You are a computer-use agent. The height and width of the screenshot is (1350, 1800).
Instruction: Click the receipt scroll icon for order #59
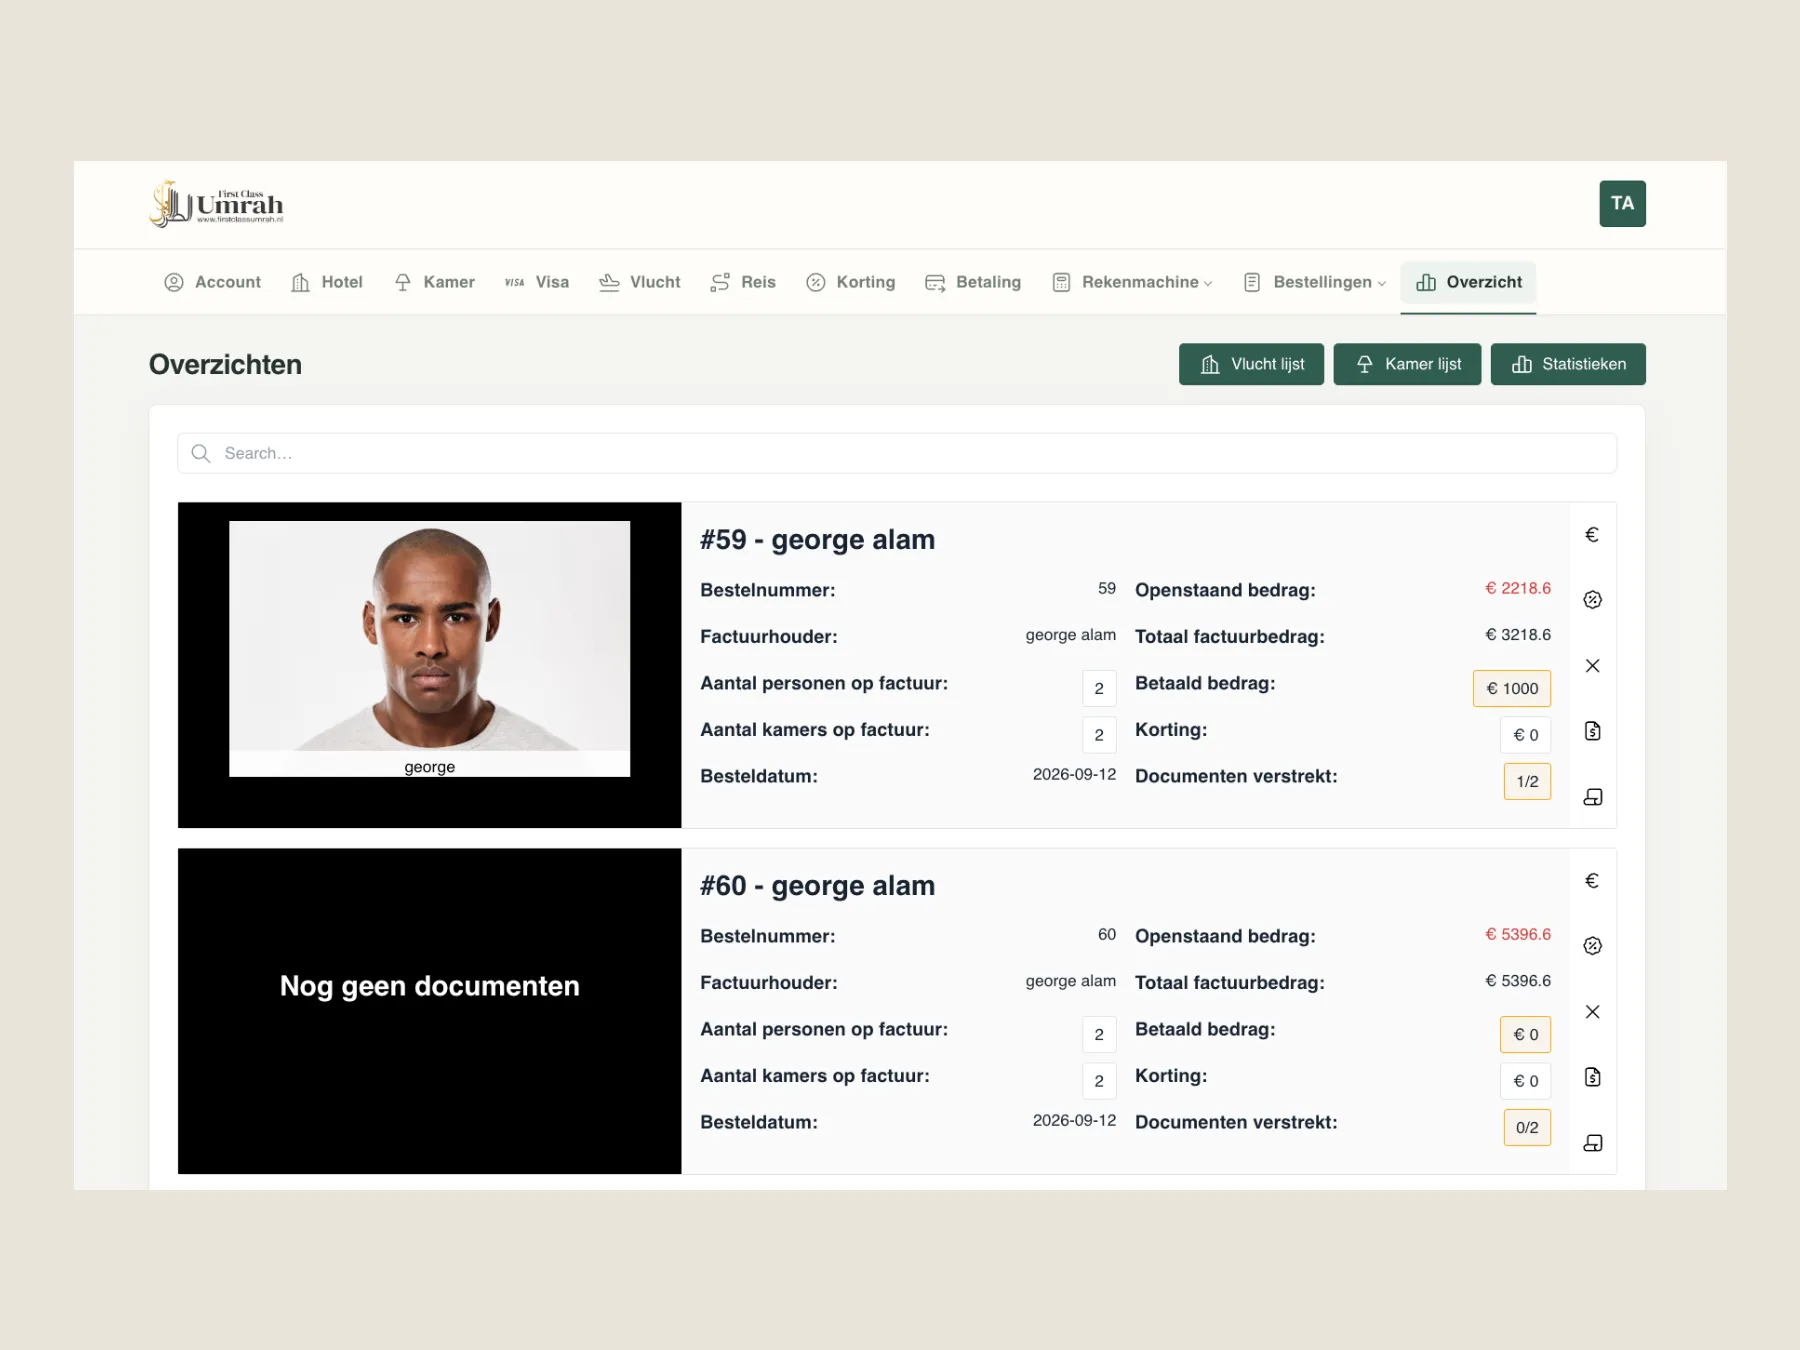click(x=1592, y=797)
